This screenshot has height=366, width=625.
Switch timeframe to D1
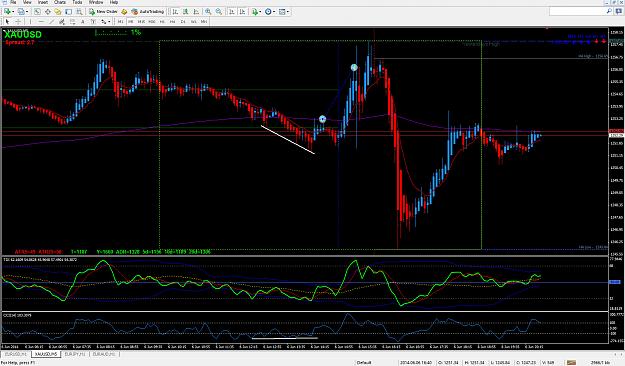183,21
